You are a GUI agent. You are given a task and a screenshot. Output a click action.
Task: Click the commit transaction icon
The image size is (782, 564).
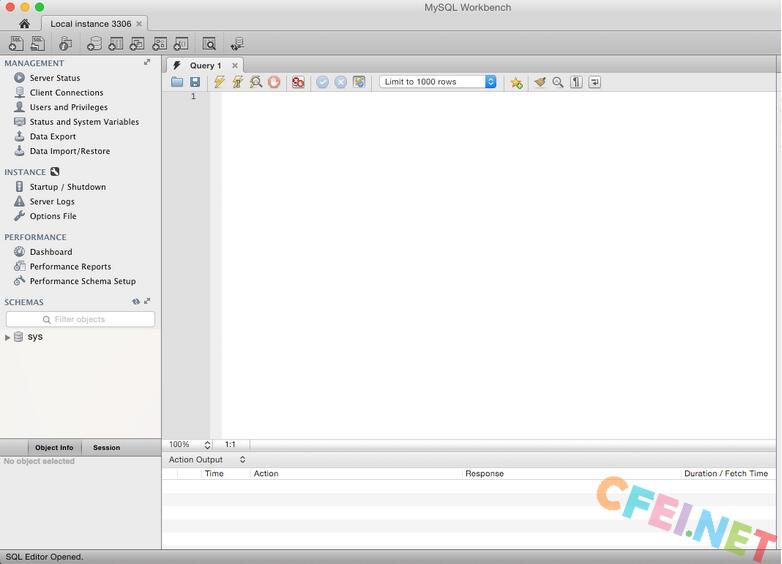(323, 82)
